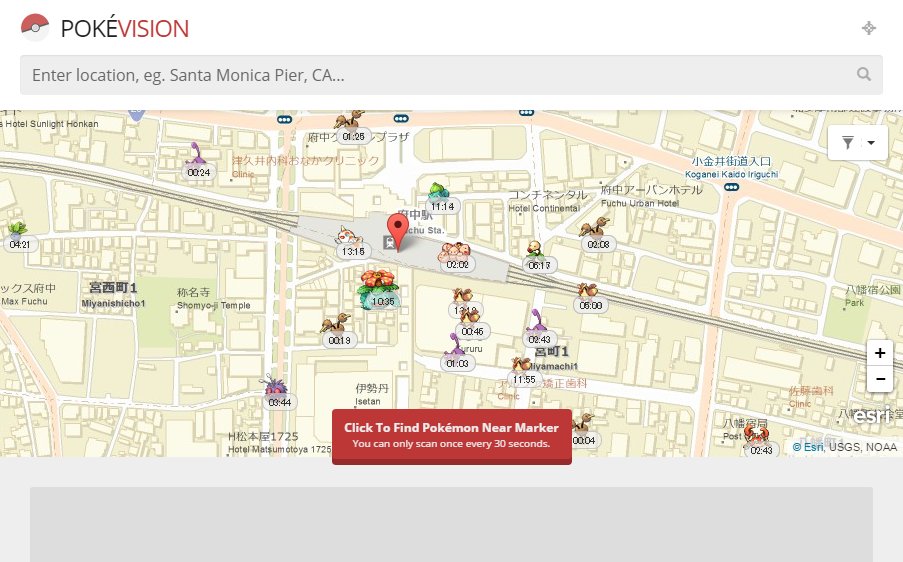Select the Spearow with 06:00 timer
Image resolution: width=903 pixels, height=562 pixels.
pos(590,297)
